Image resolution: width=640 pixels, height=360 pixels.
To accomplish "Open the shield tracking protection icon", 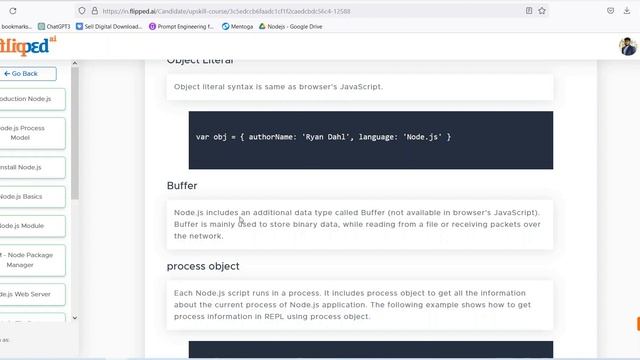I will point(82,11).
